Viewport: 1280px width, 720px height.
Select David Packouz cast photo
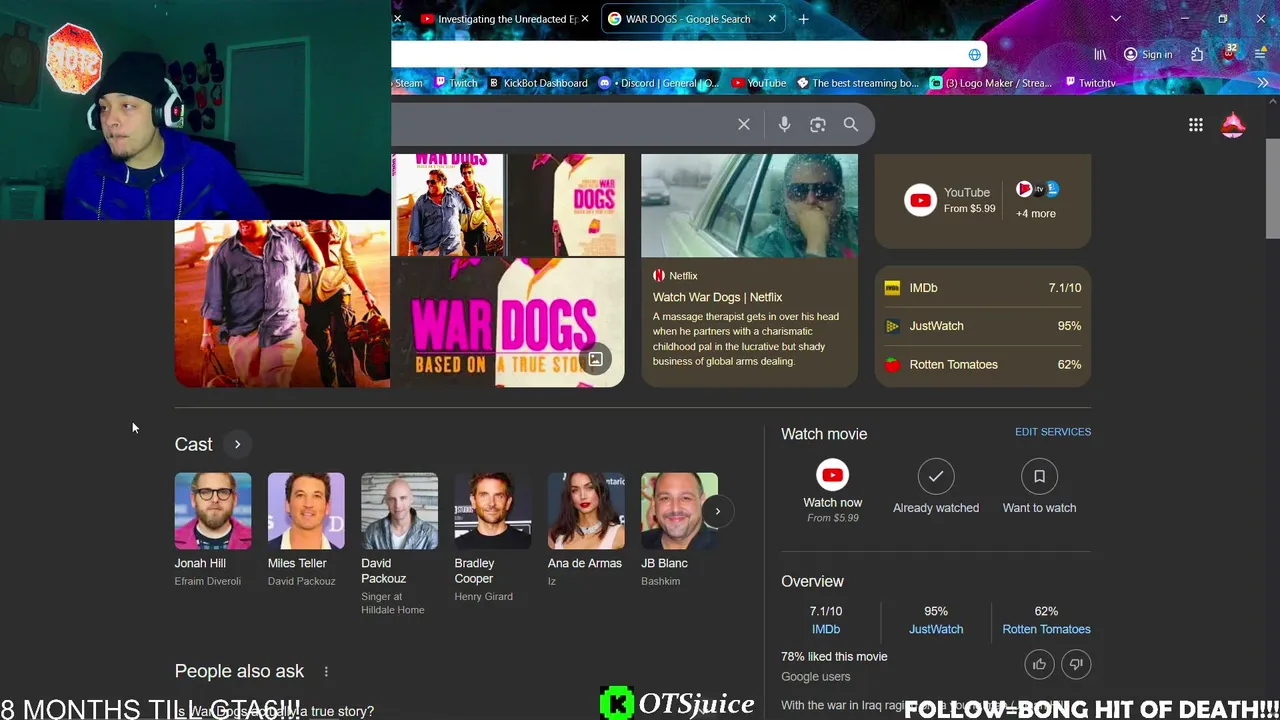pyautogui.click(x=399, y=511)
